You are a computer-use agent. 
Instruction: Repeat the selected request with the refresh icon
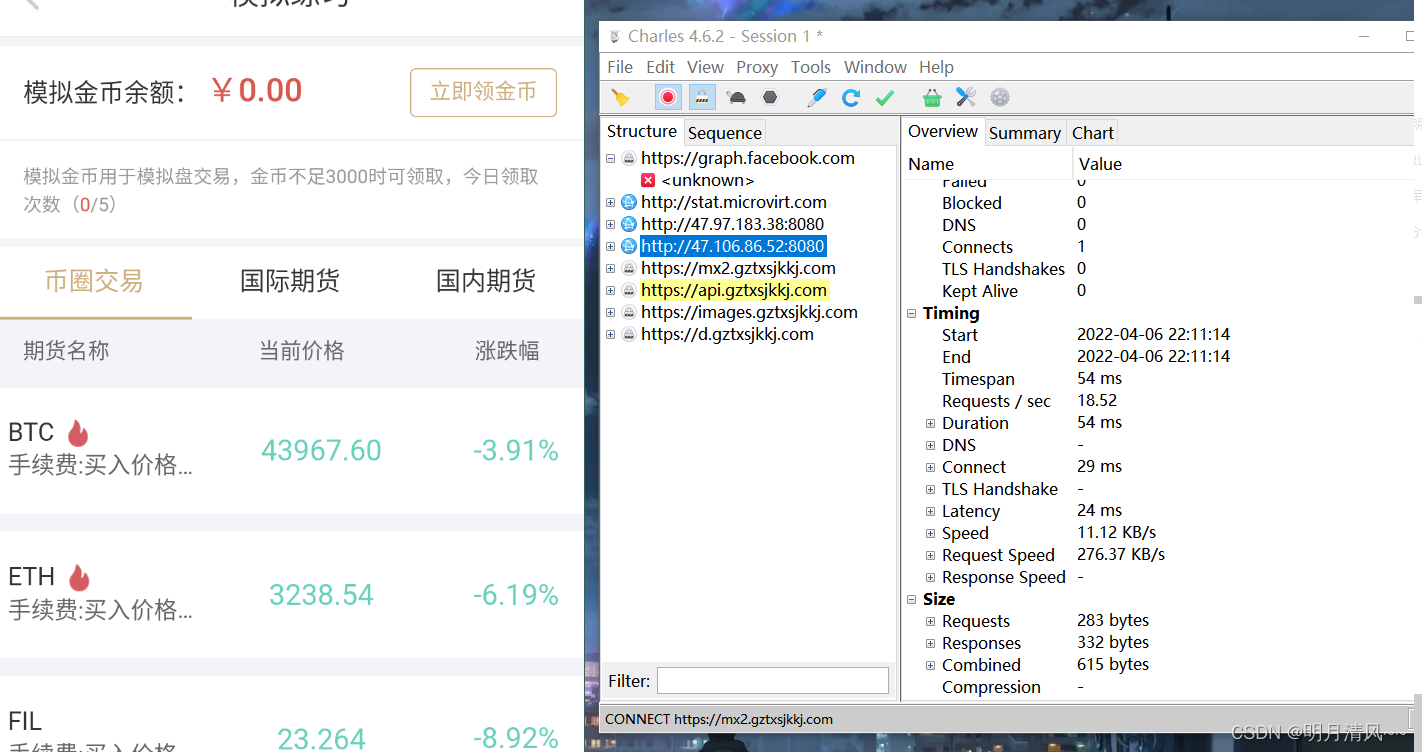tap(851, 97)
